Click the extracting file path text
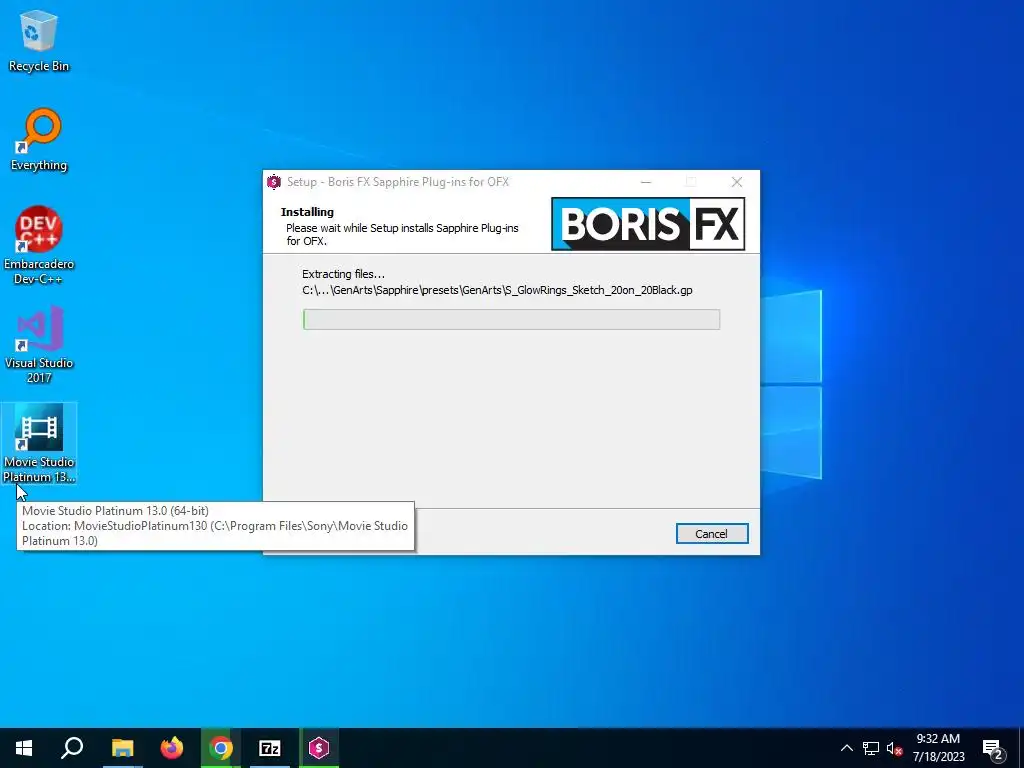Screen dimensions: 1024x768 tap(497, 290)
